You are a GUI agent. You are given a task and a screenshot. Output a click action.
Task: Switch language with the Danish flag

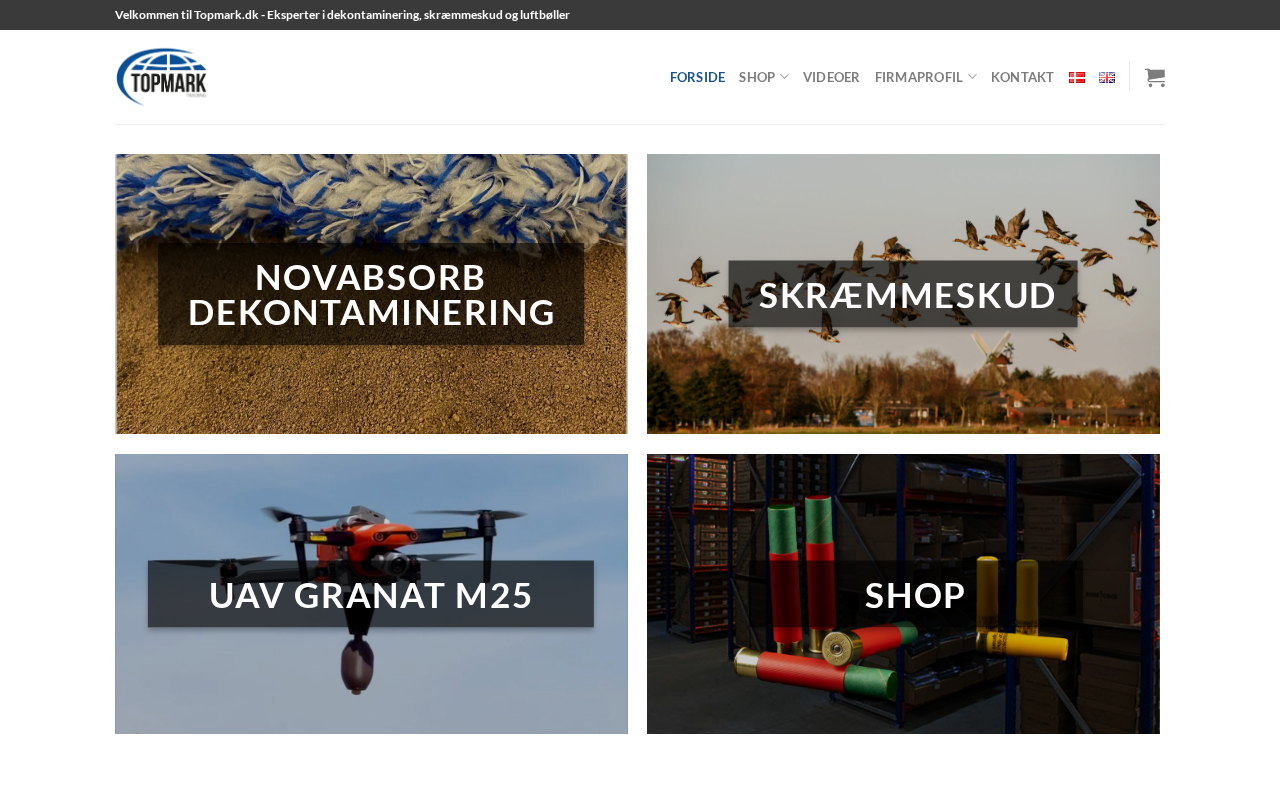(x=1077, y=77)
